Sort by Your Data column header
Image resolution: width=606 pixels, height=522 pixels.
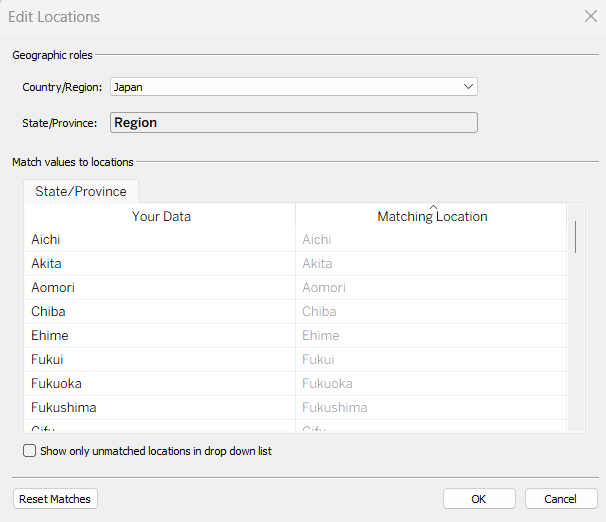tap(161, 216)
